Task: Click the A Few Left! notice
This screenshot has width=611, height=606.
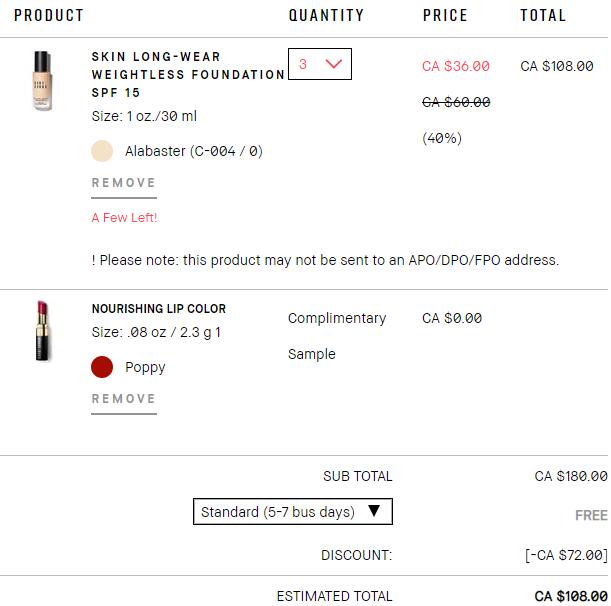Action: [124, 218]
